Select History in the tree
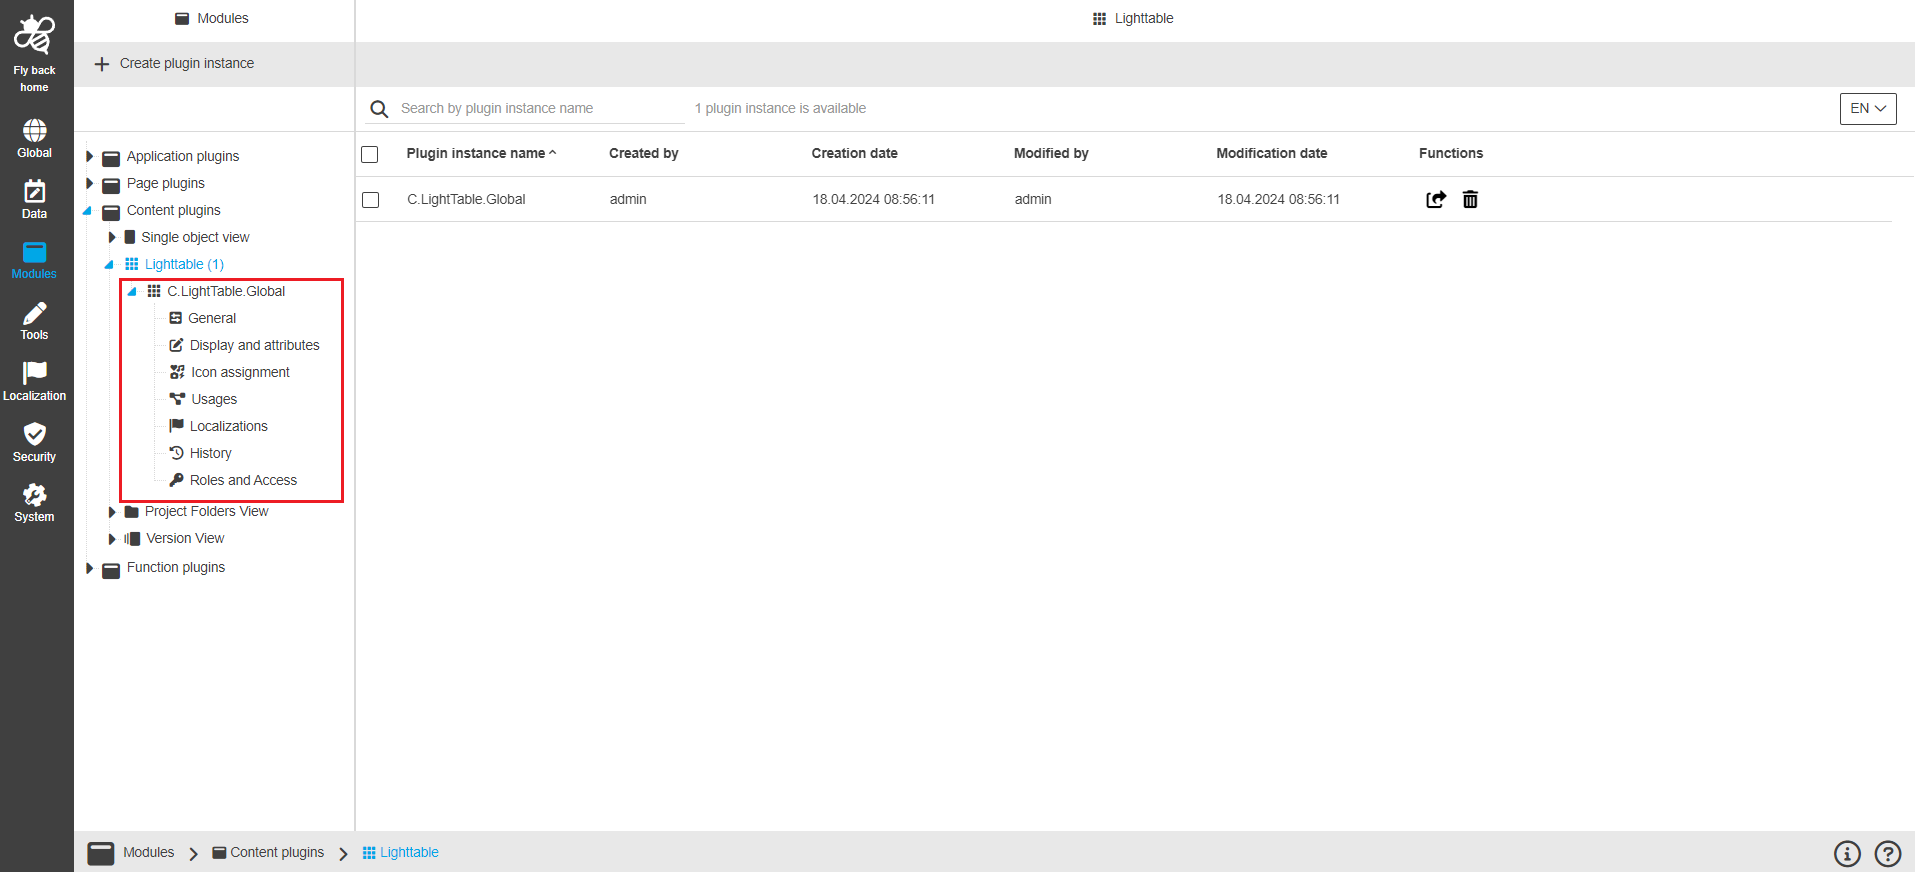This screenshot has height=872, width=1915. point(210,453)
